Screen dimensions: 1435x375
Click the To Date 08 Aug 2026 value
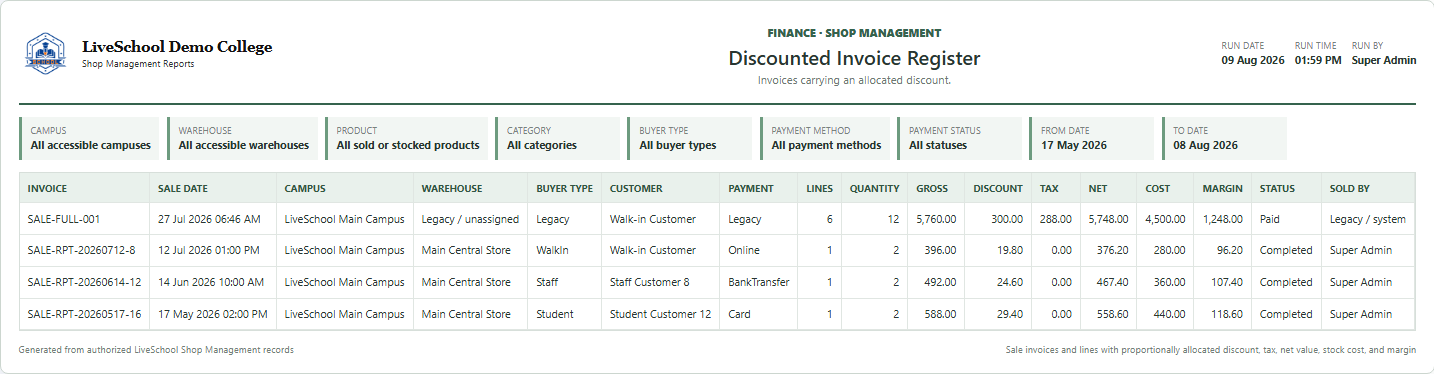click(x=1205, y=146)
